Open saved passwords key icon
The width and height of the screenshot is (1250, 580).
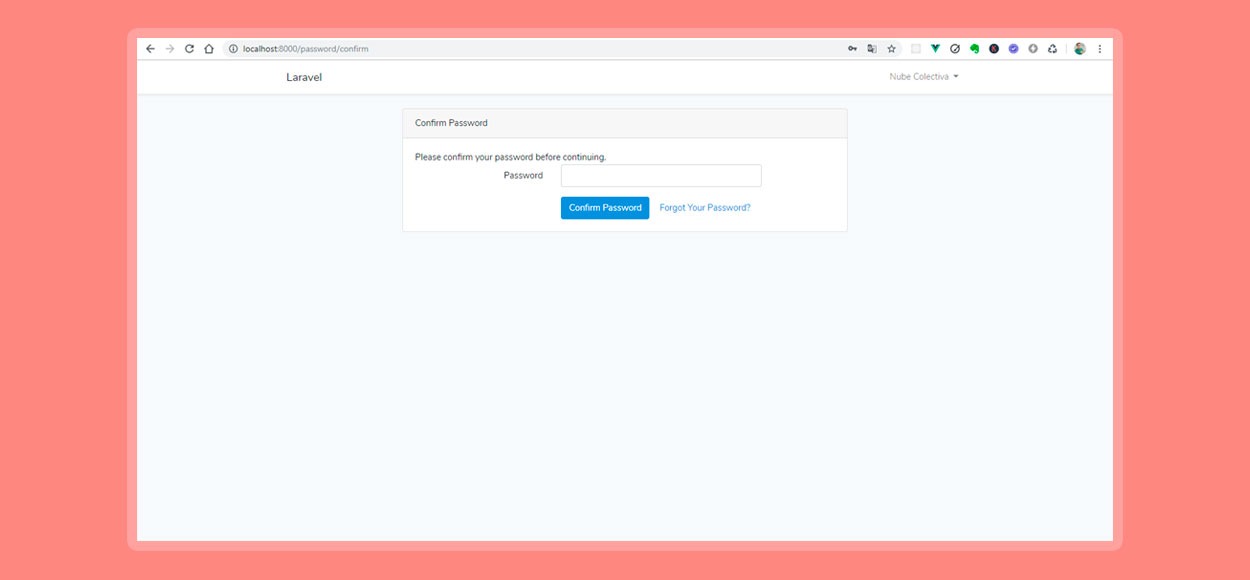click(853, 49)
